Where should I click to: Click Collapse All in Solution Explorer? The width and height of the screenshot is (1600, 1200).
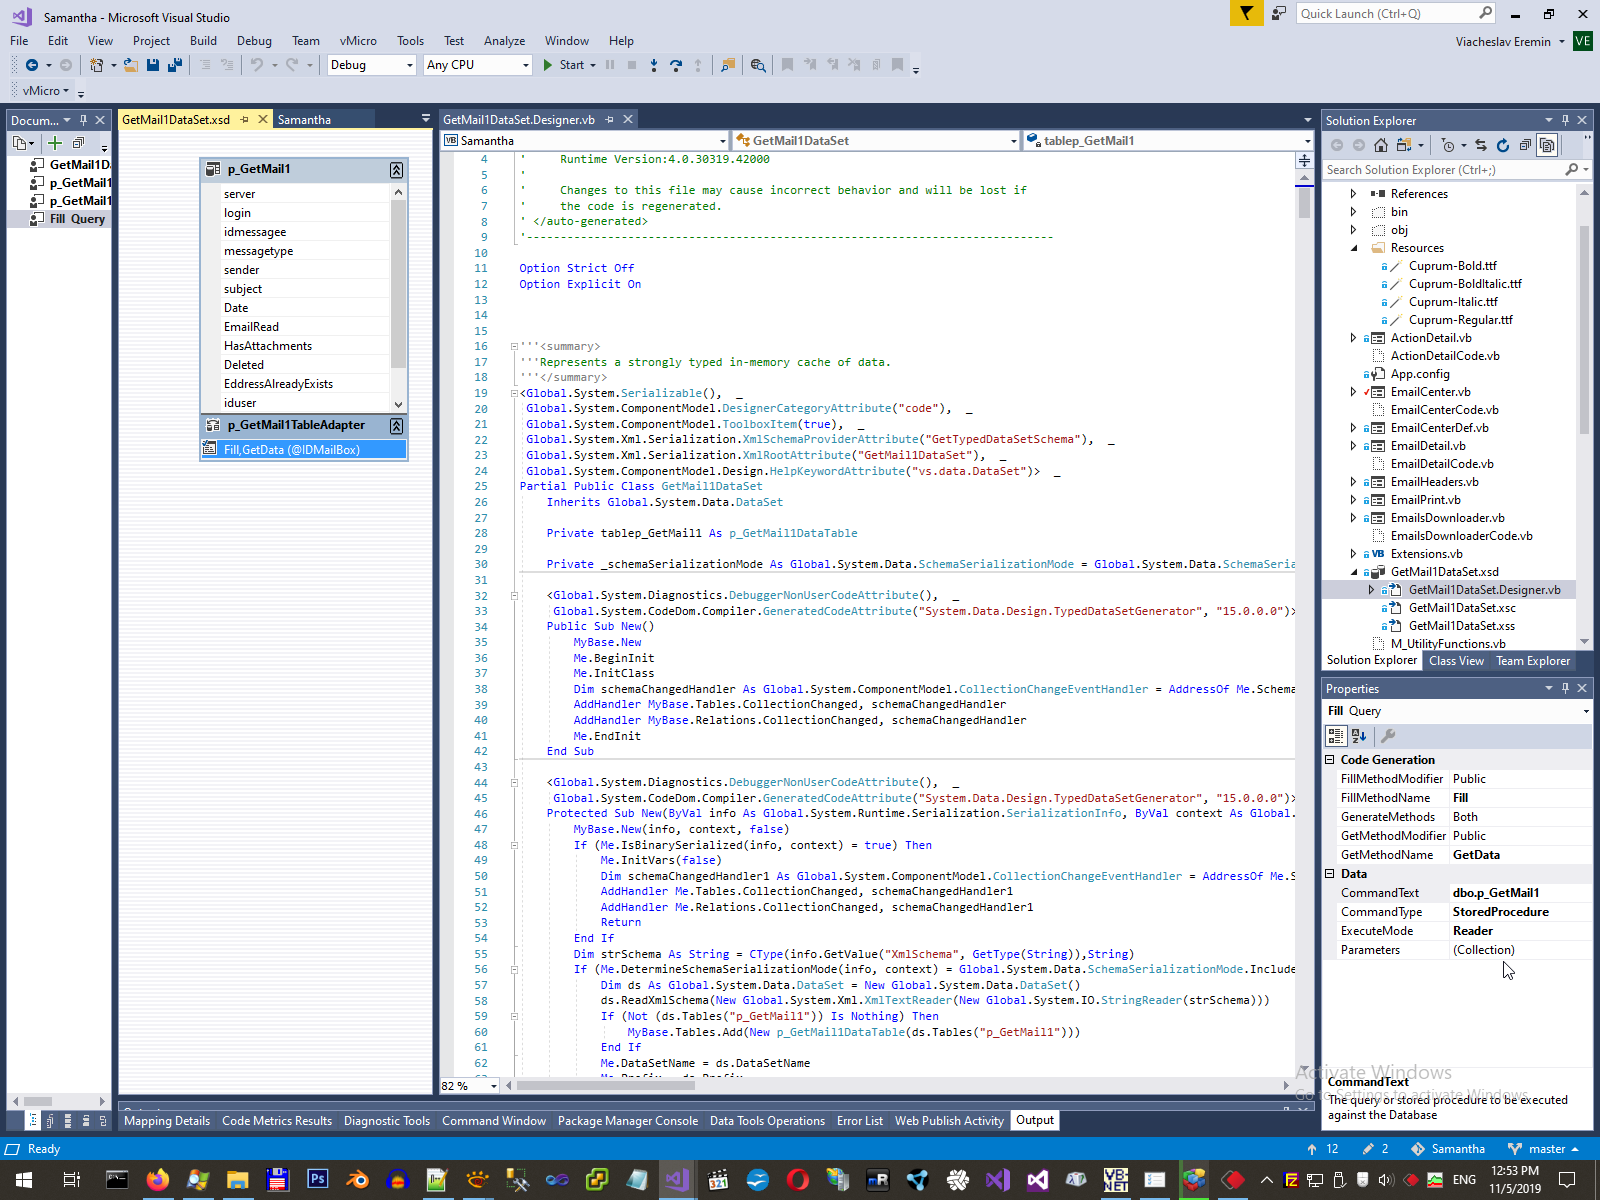click(x=1525, y=145)
